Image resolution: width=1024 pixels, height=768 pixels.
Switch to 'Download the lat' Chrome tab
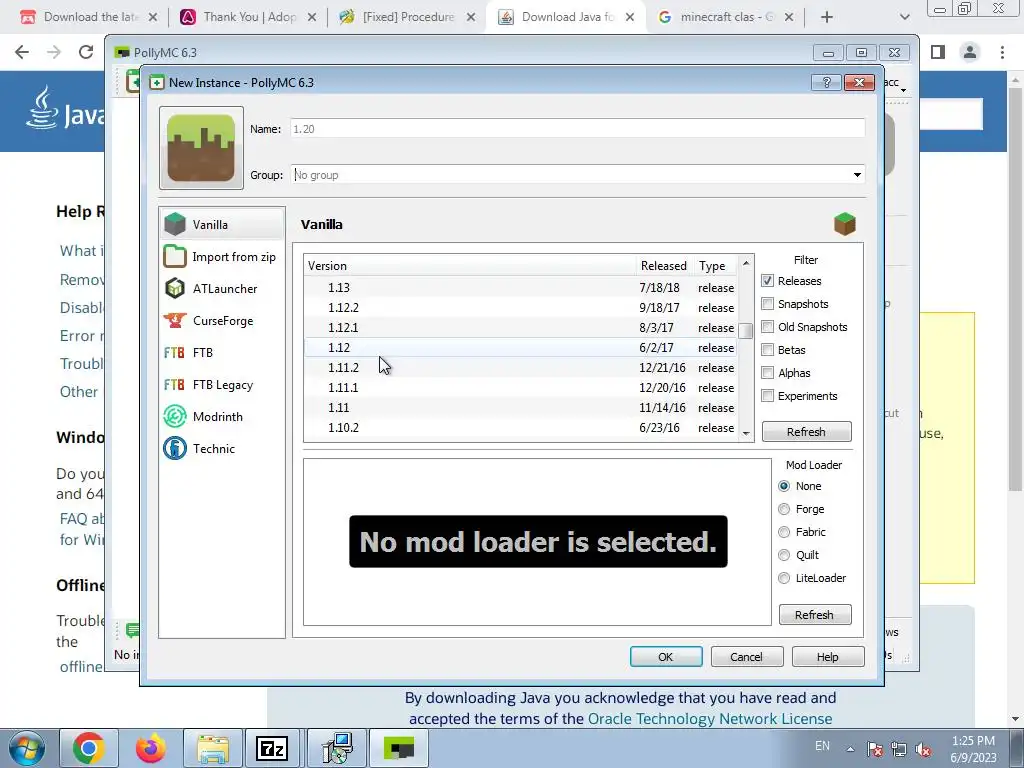89,17
